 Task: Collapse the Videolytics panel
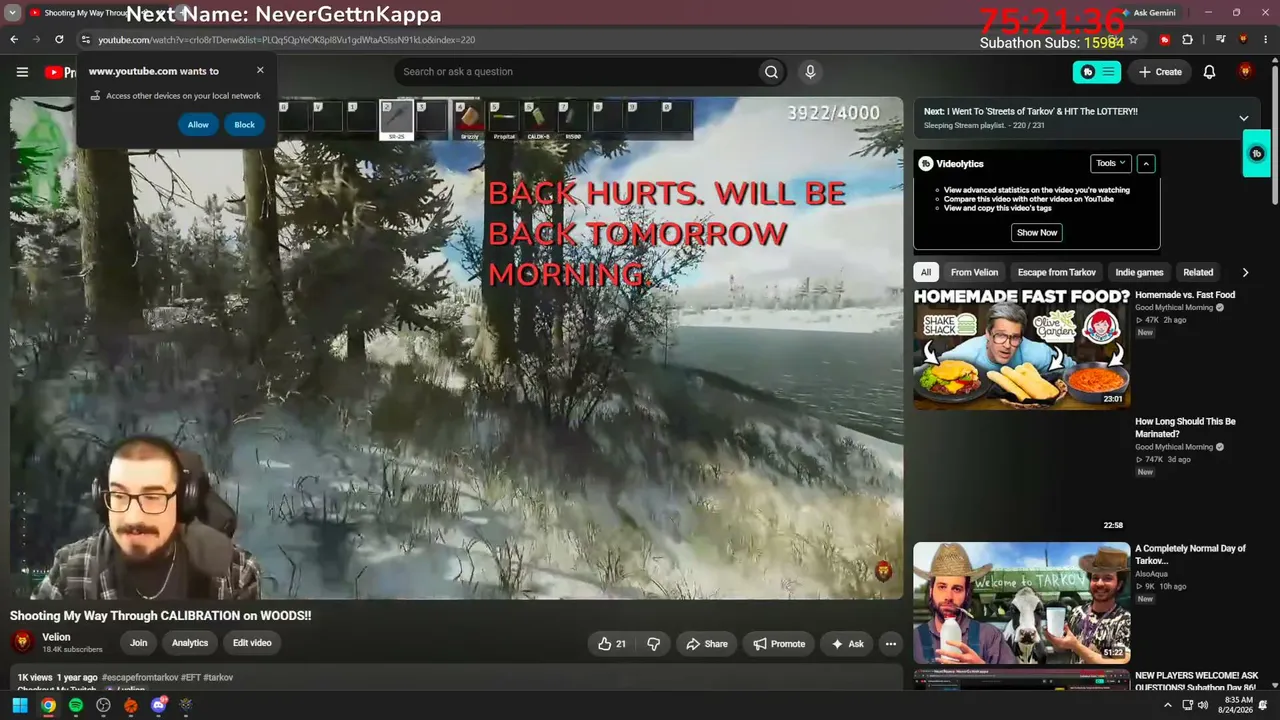[1146, 163]
